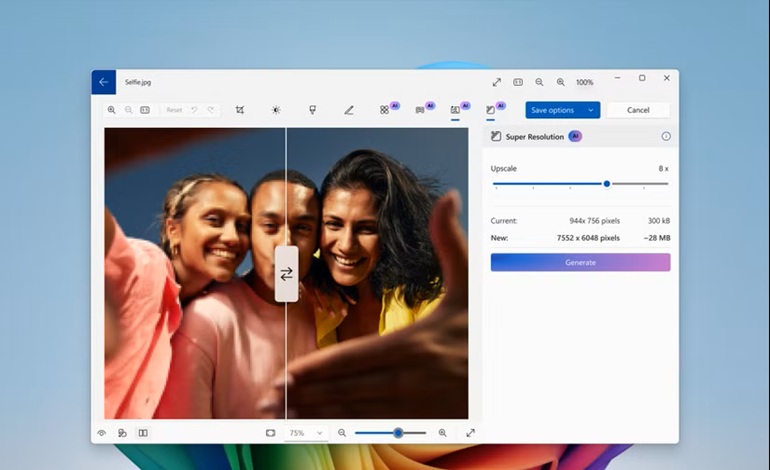Click the 8 x upscale value
Image resolution: width=770 pixels, height=470 pixels.
tap(663, 168)
